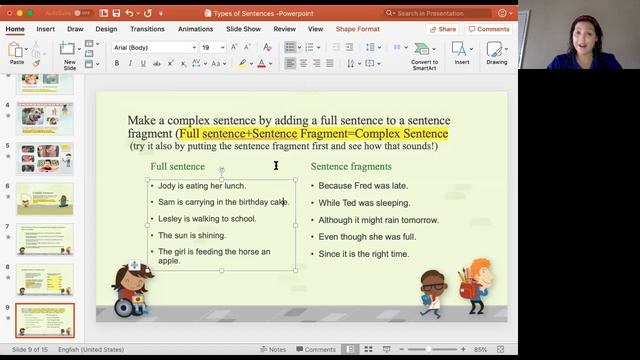The height and width of the screenshot is (360, 640).
Task: Decrease list indent level
Action: 336,47
